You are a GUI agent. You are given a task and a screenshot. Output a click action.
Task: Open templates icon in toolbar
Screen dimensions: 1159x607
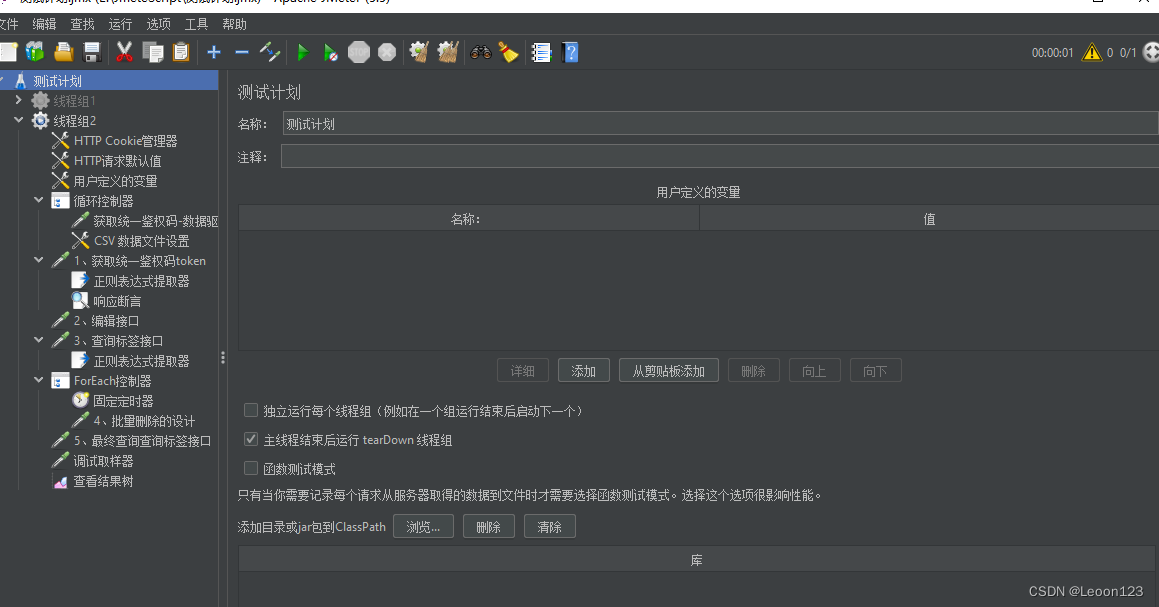coord(35,52)
